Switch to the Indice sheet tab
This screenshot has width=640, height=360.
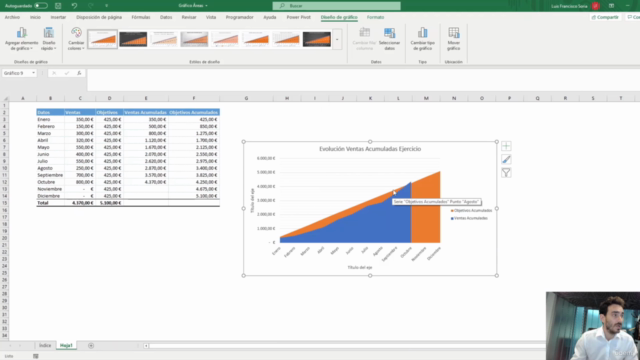[x=45, y=346]
